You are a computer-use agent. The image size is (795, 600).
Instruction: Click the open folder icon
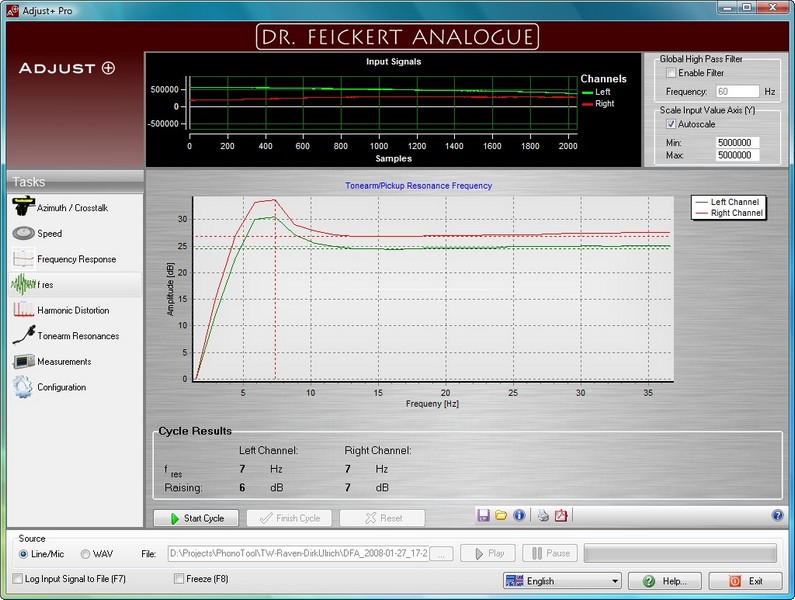tap(501, 516)
